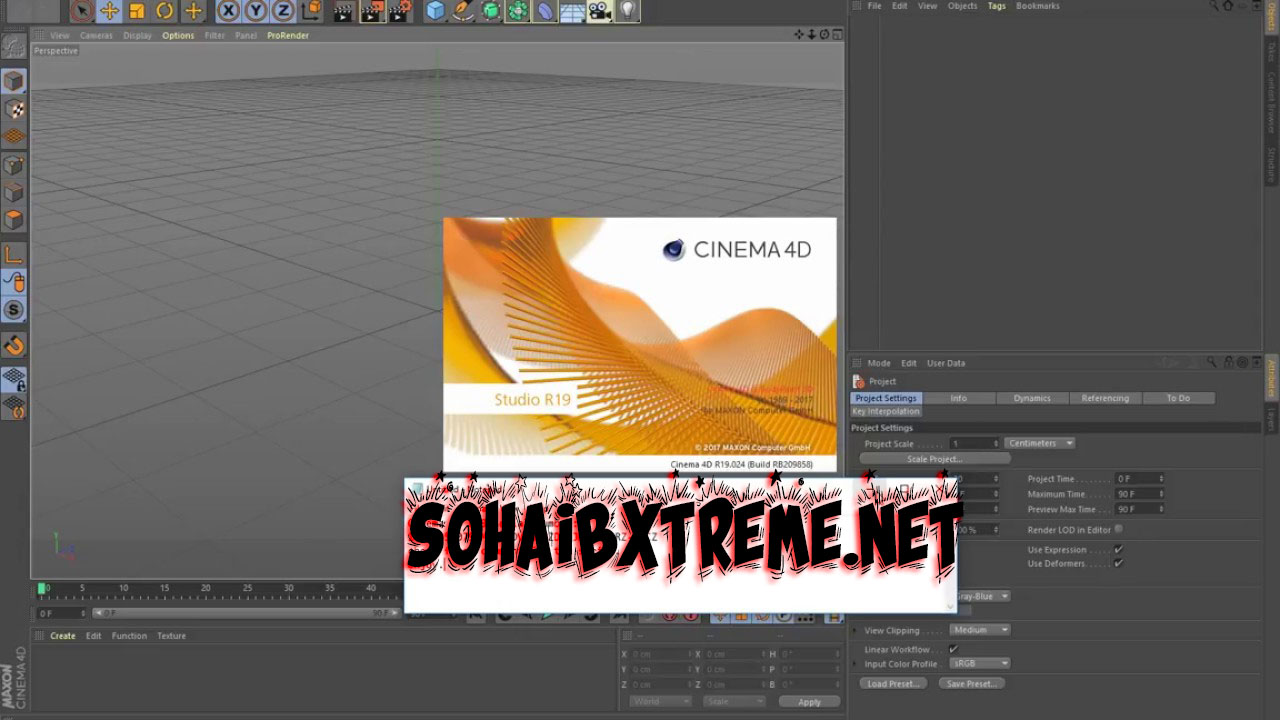Select the Live Selection arrow tool
This screenshot has height=720, width=1280.
[82, 11]
